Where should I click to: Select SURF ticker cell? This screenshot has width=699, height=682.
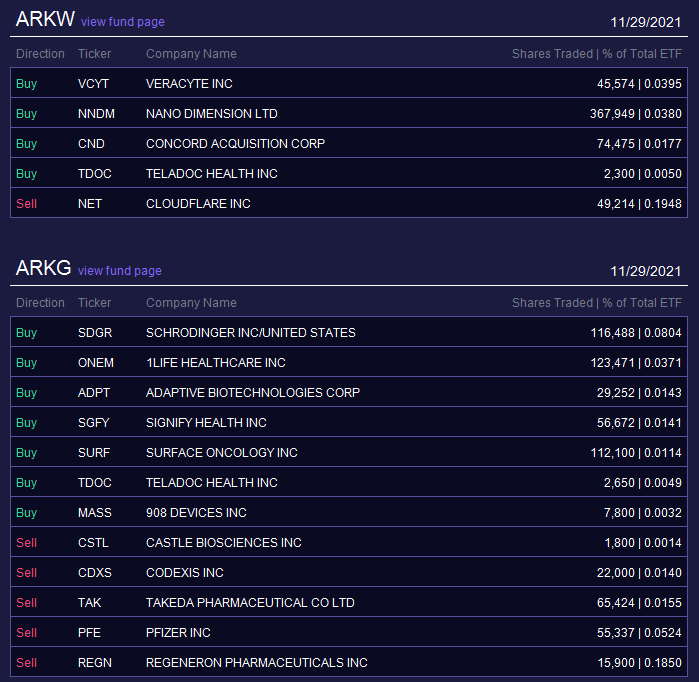pyautogui.click(x=94, y=452)
